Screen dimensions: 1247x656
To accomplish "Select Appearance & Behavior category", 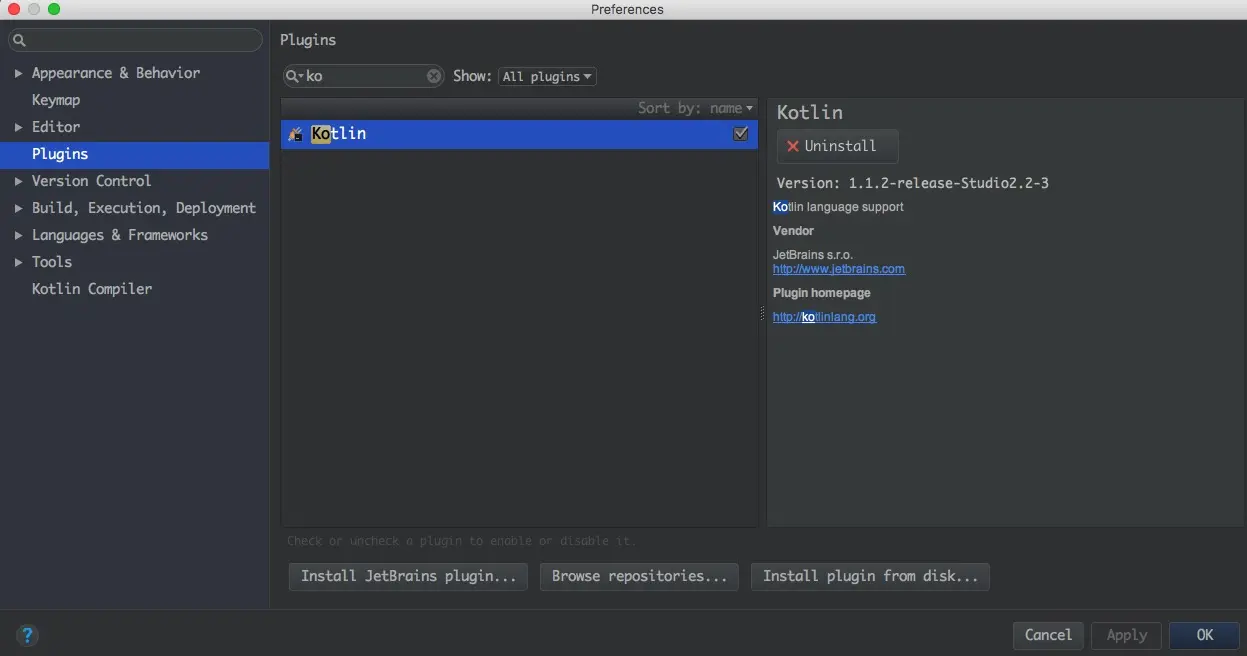I will (116, 73).
